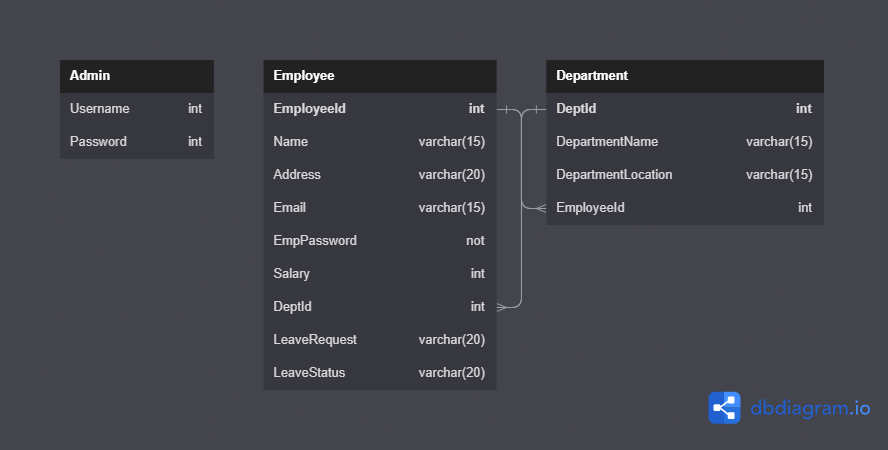This screenshot has width=888, height=450.
Task: Select the Admin table header
Action: tap(137, 76)
